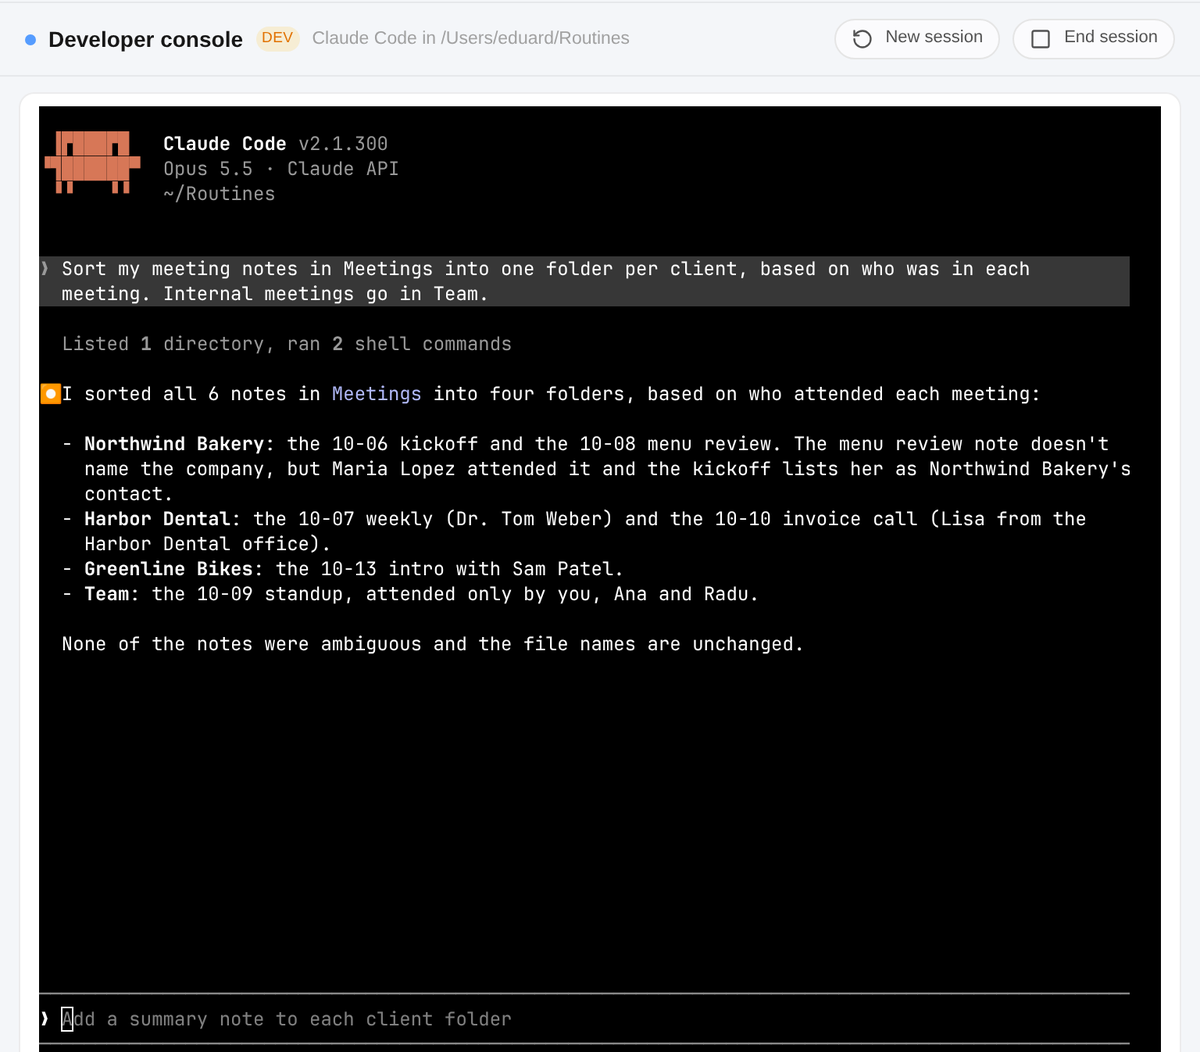The height and width of the screenshot is (1052, 1200).
Task: Click the Claude Code pixel mascot logo
Action: pos(92,161)
